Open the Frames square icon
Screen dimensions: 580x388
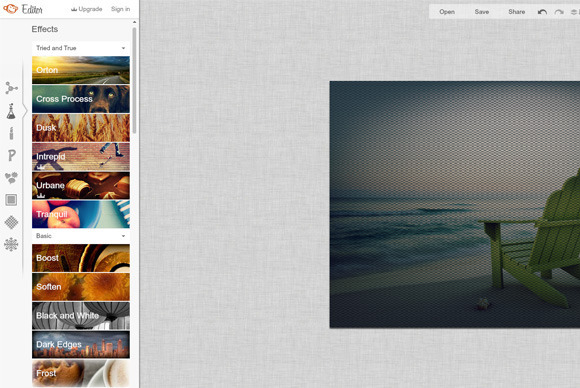pyautogui.click(x=11, y=200)
